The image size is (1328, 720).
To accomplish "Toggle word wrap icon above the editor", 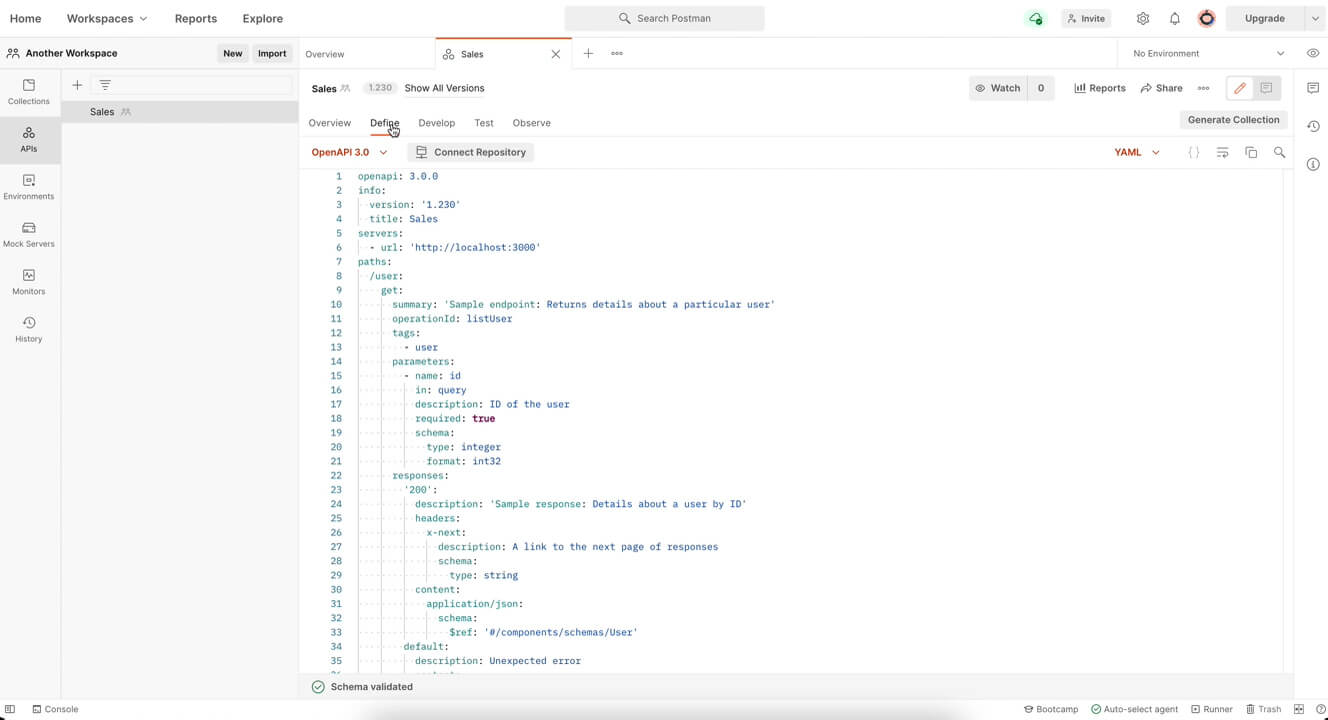I will pyautogui.click(x=1222, y=153).
